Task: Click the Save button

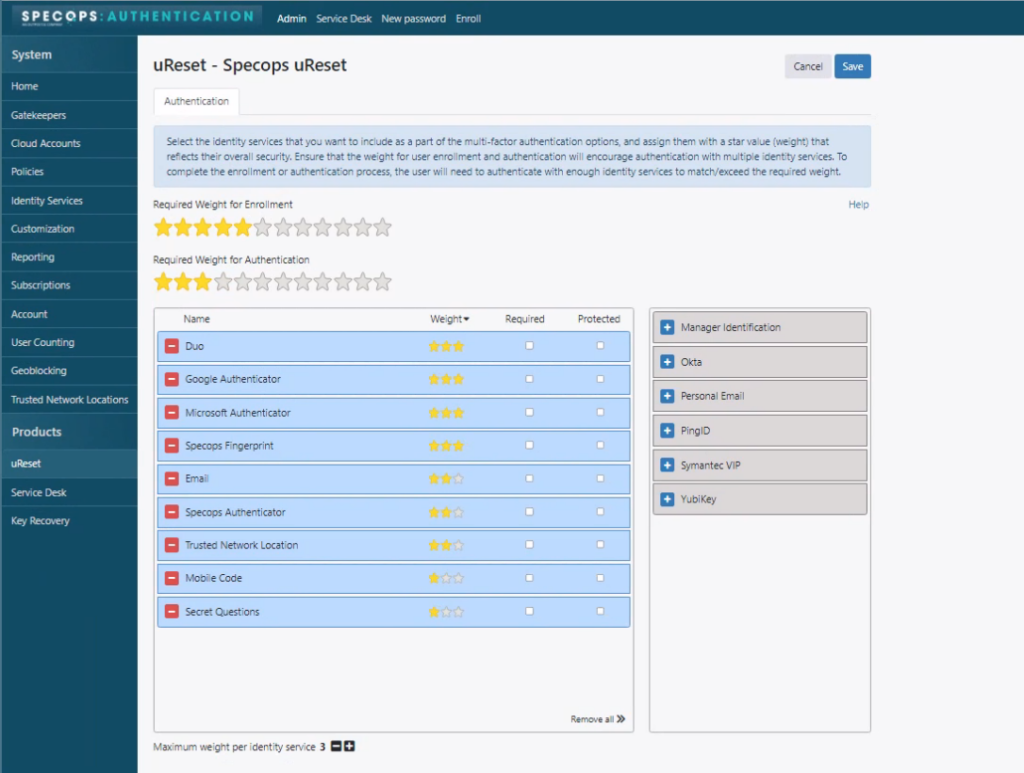Action: 852,66
